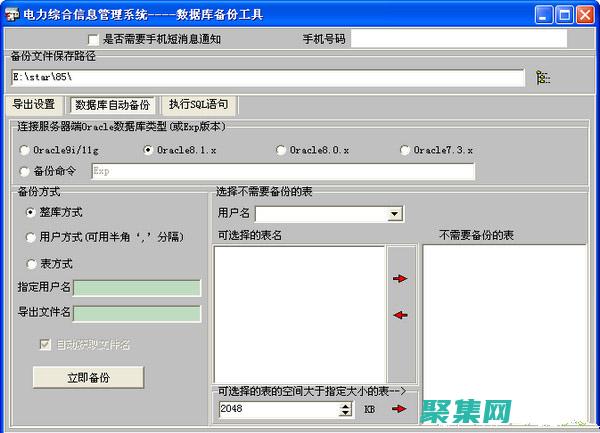Enable the SMS notification checkbox

pyautogui.click(x=94, y=39)
